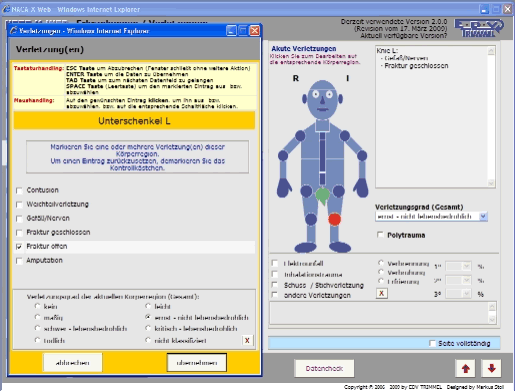This screenshot has width=515, height=391.
Task: Open the 3° burn percentage dropdown
Action: (458, 294)
